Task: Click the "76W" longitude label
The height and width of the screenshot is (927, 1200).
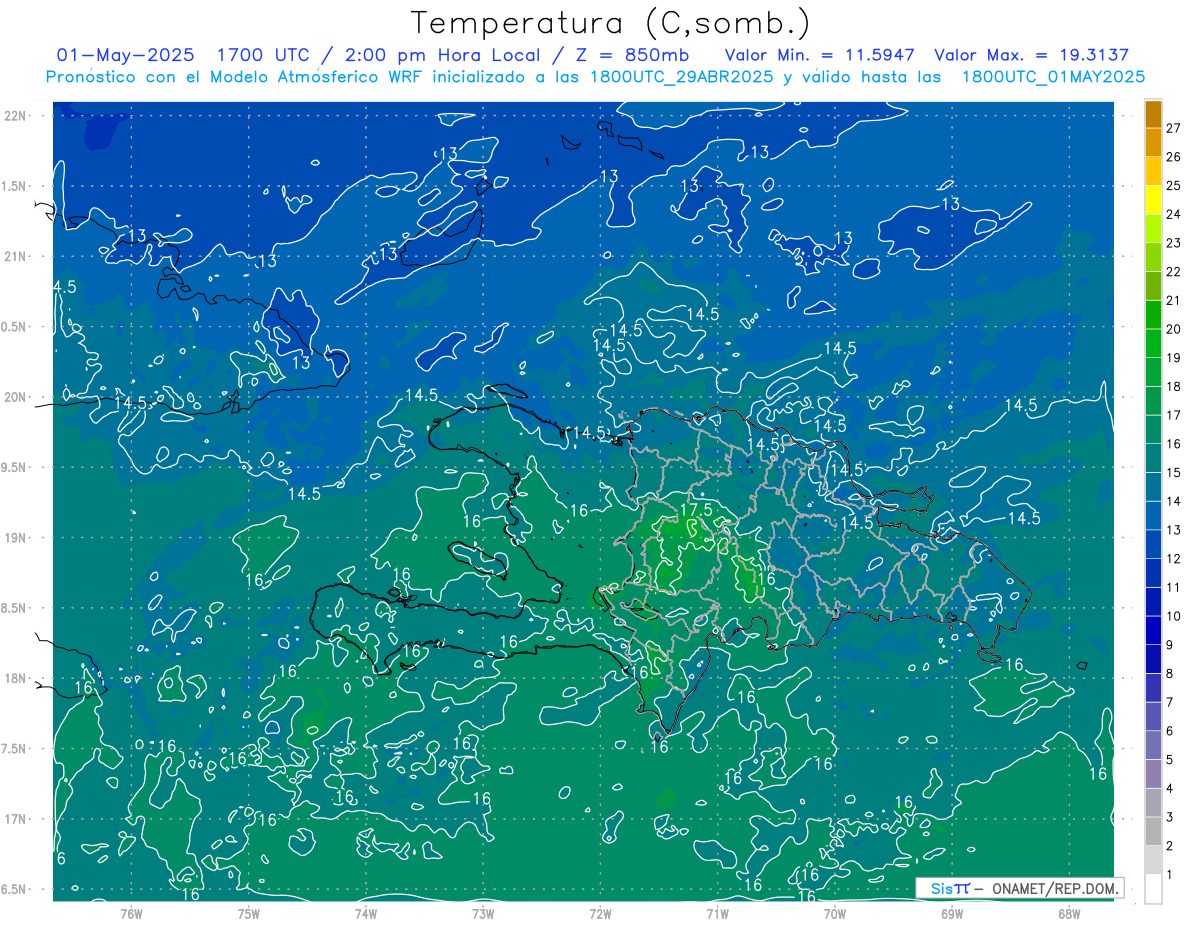Action: [131, 913]
